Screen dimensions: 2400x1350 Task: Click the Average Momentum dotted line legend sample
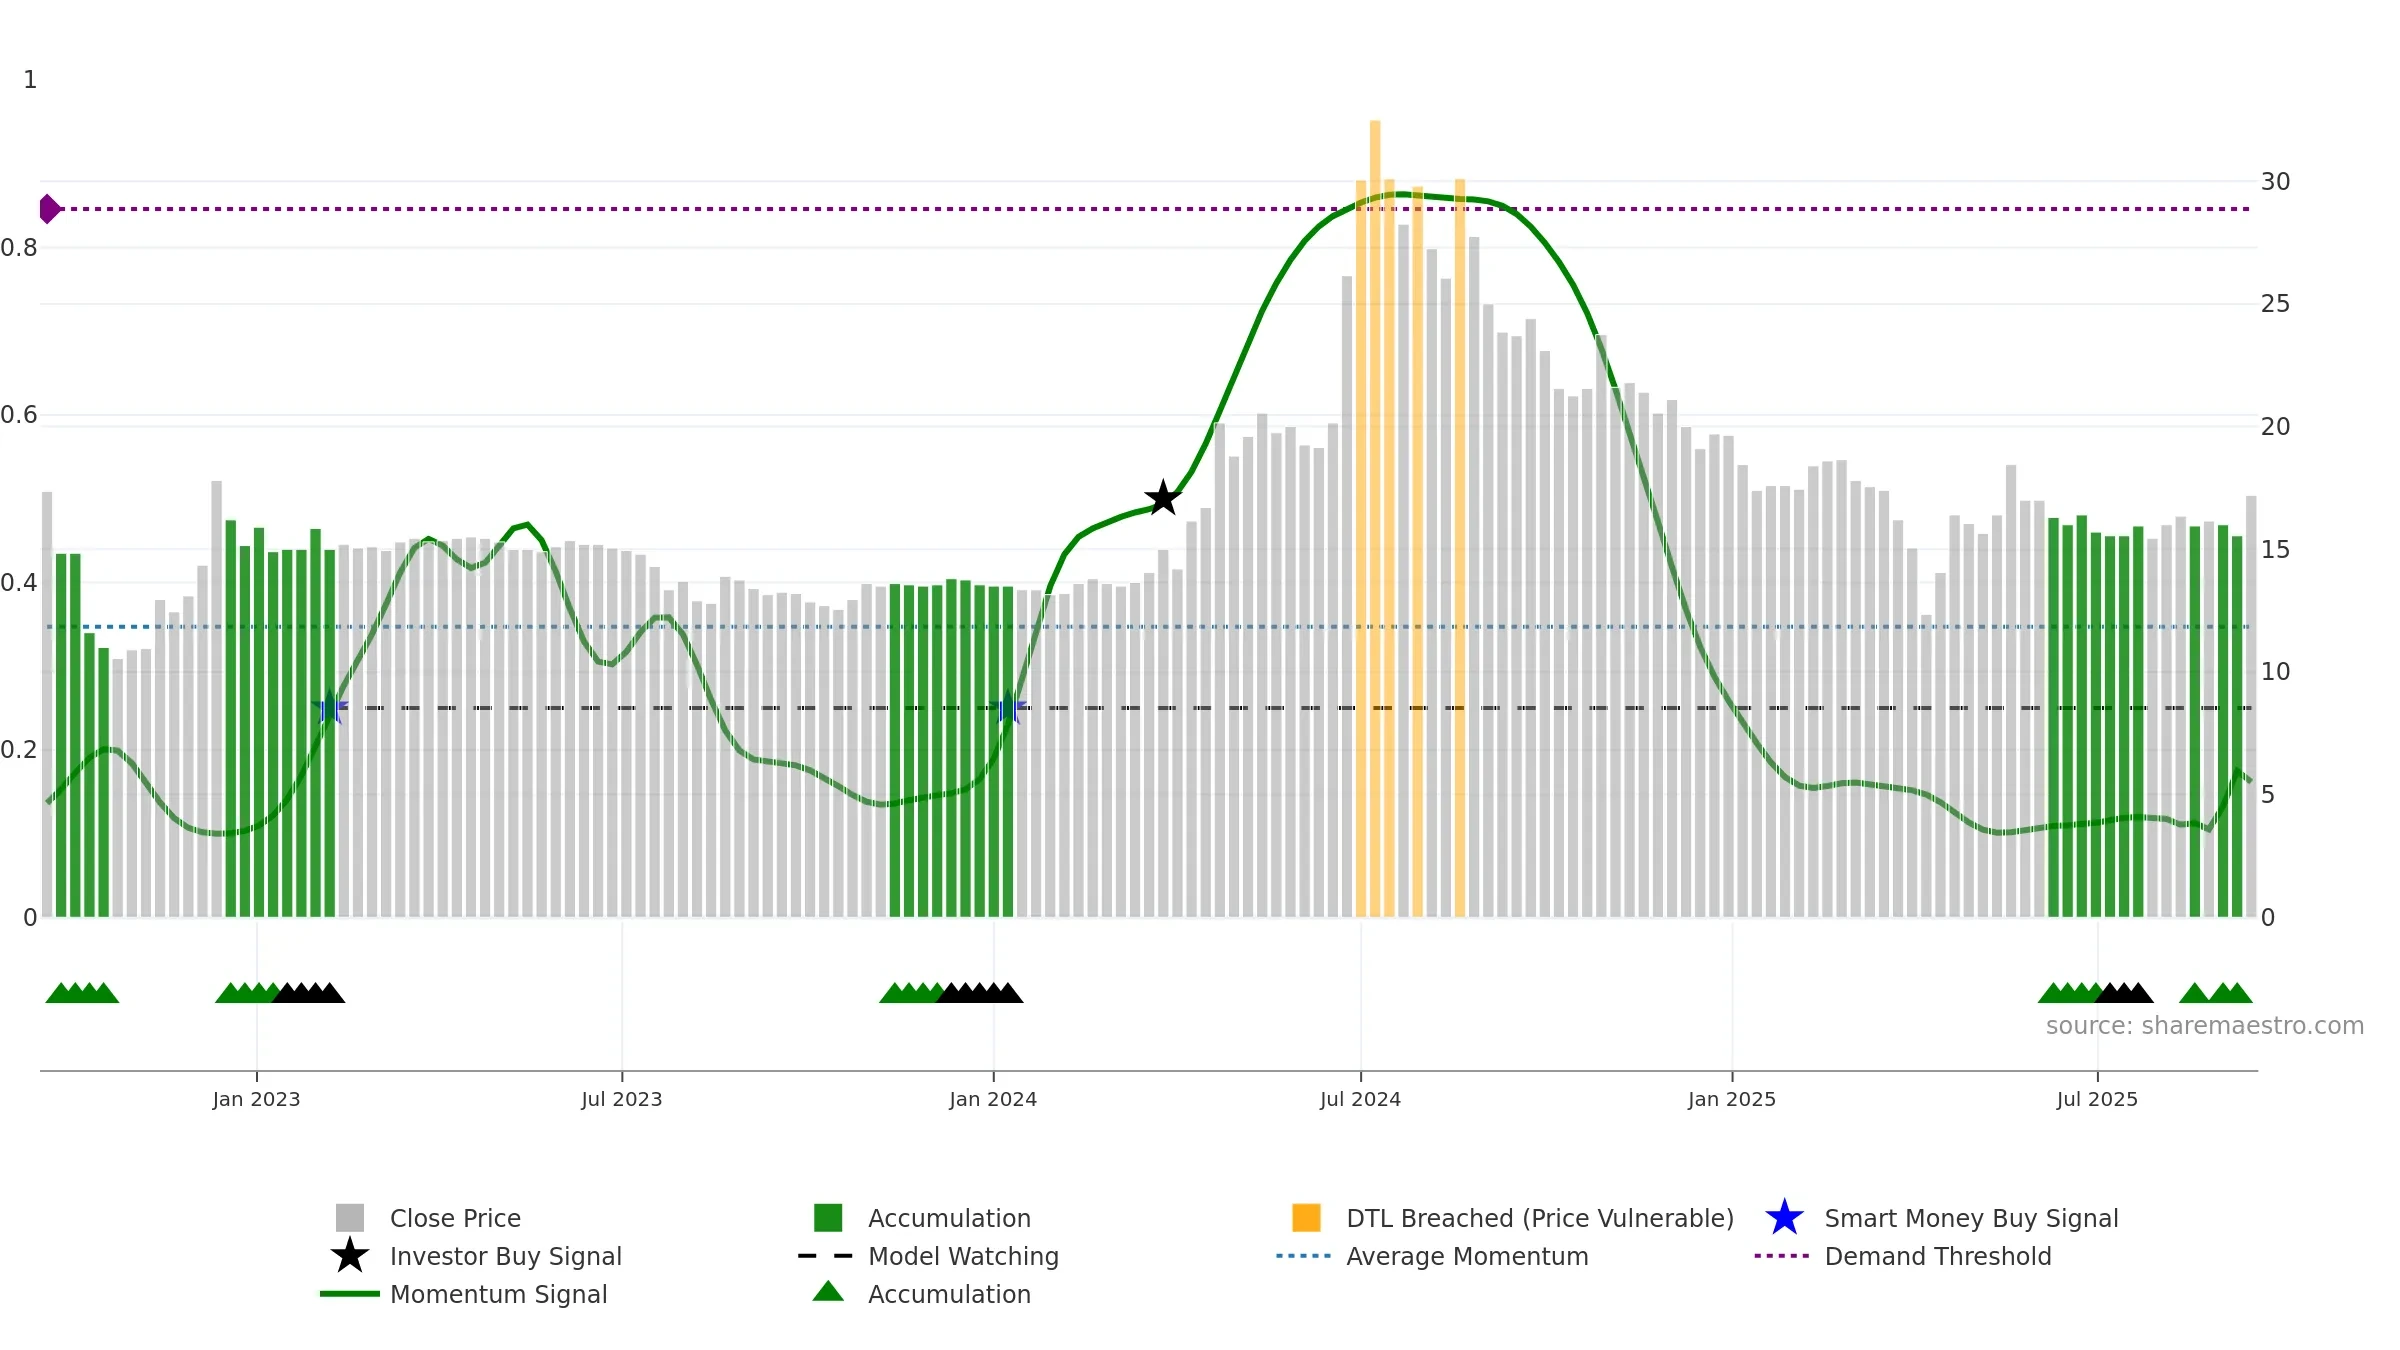pyautogui.click(x=1304, y=1256)
